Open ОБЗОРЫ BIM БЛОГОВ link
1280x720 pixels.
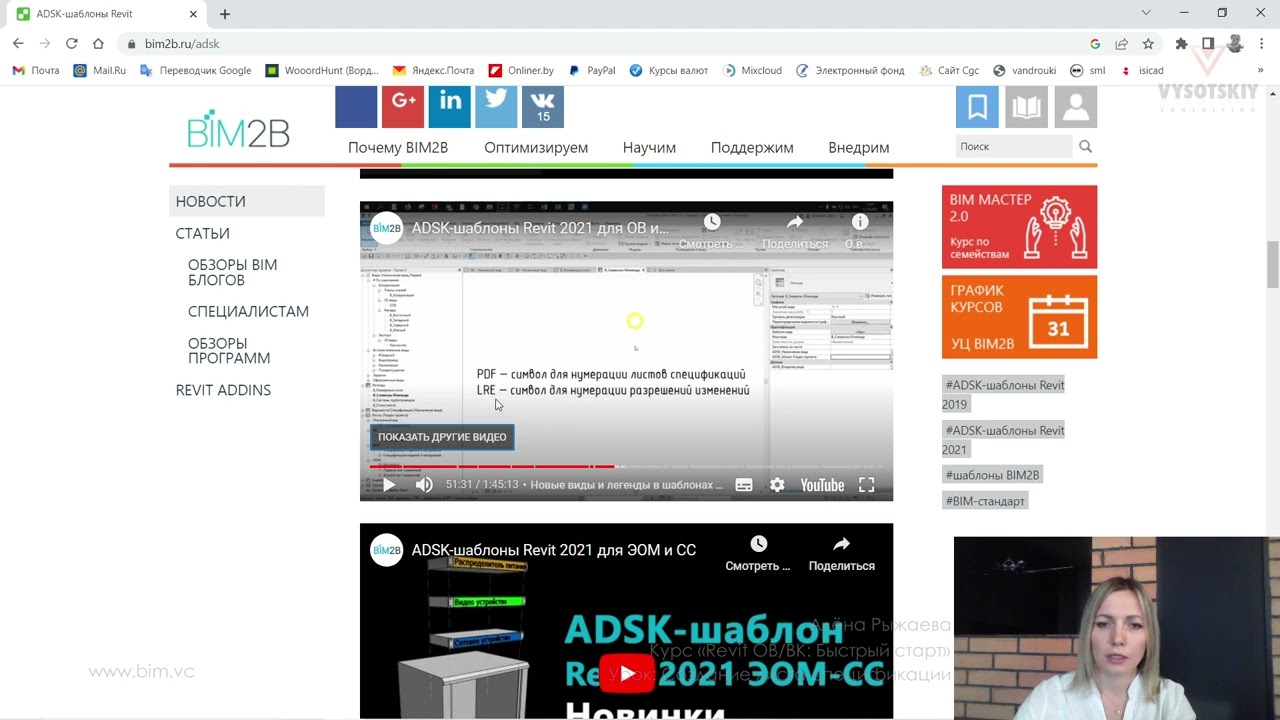click(x=233, y=272)
